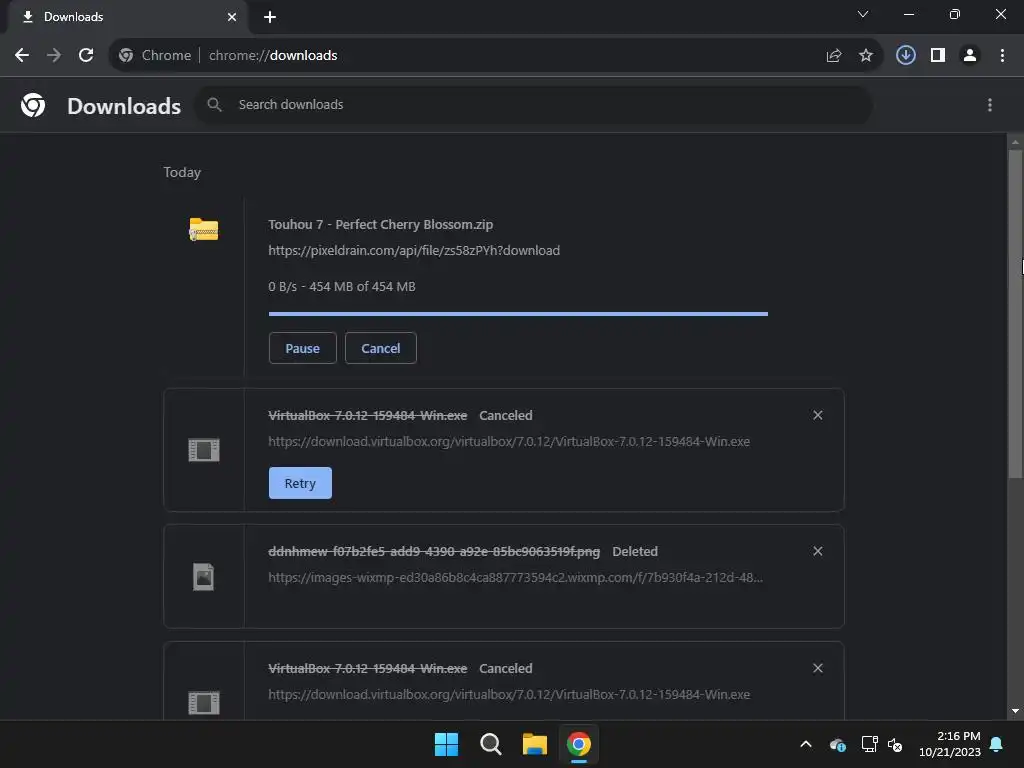
Task: Click the search magnifier icon in downloads
Action: pos(214,104)
